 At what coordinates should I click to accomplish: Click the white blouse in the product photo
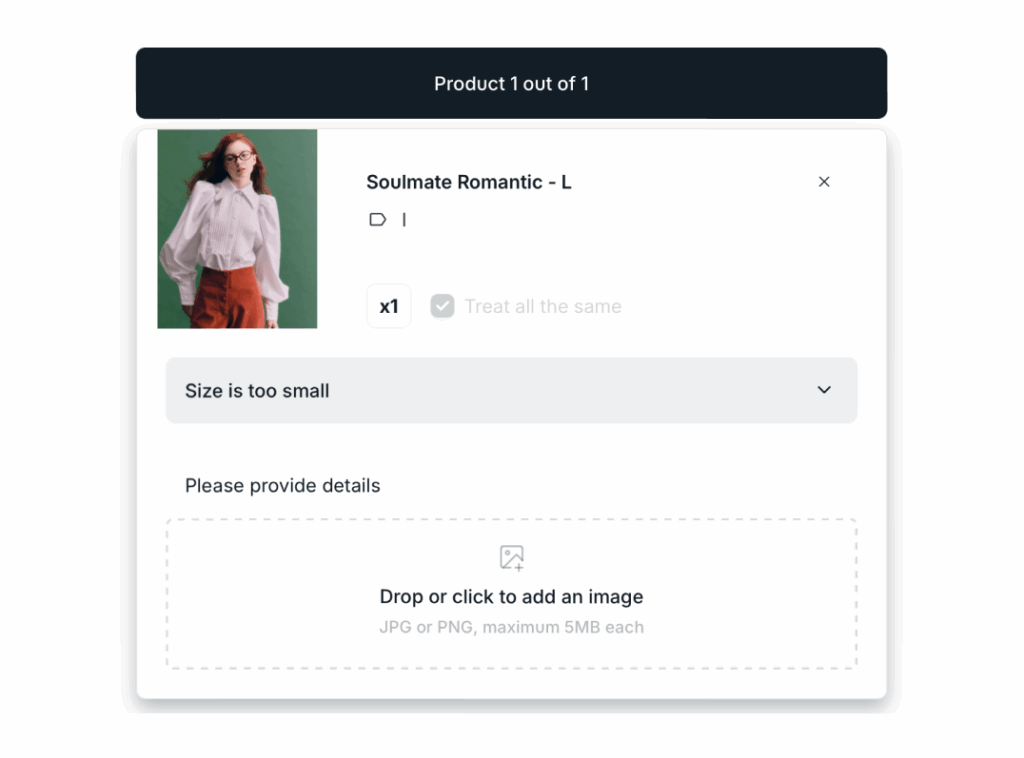(228, 230)
